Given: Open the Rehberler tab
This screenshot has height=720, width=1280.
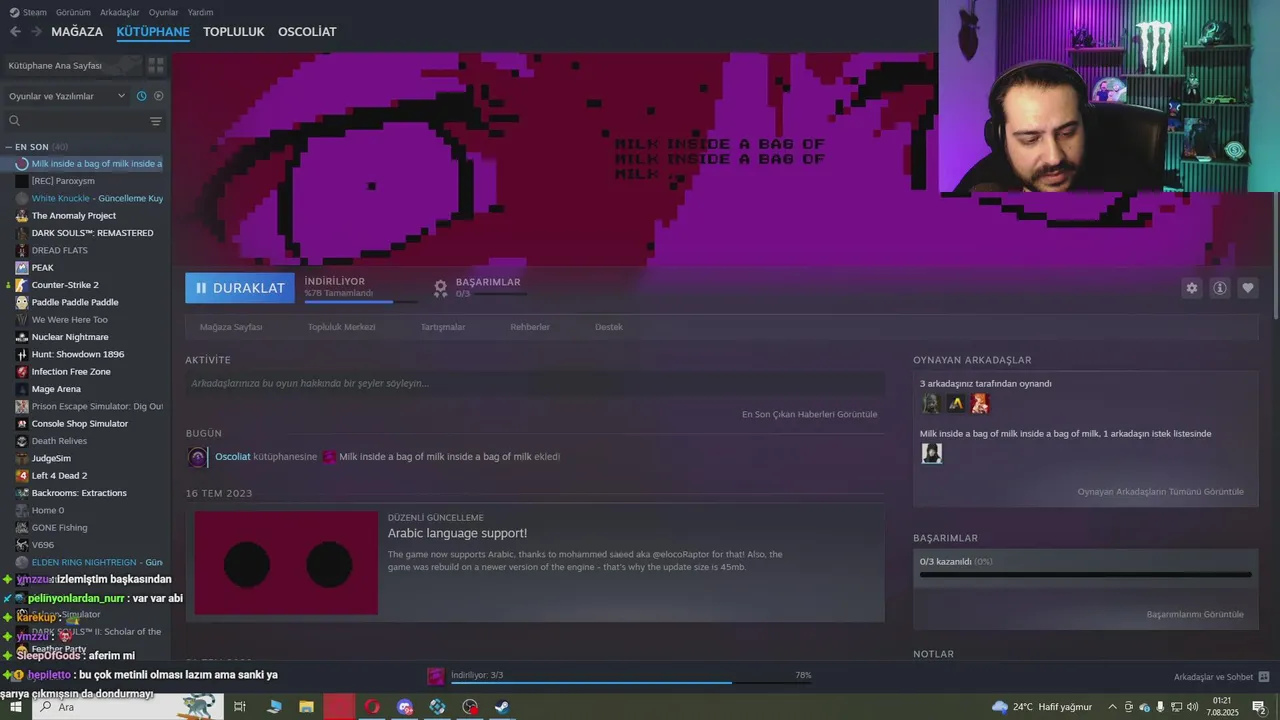Looking at the screenshot, I should click(530, 327).
